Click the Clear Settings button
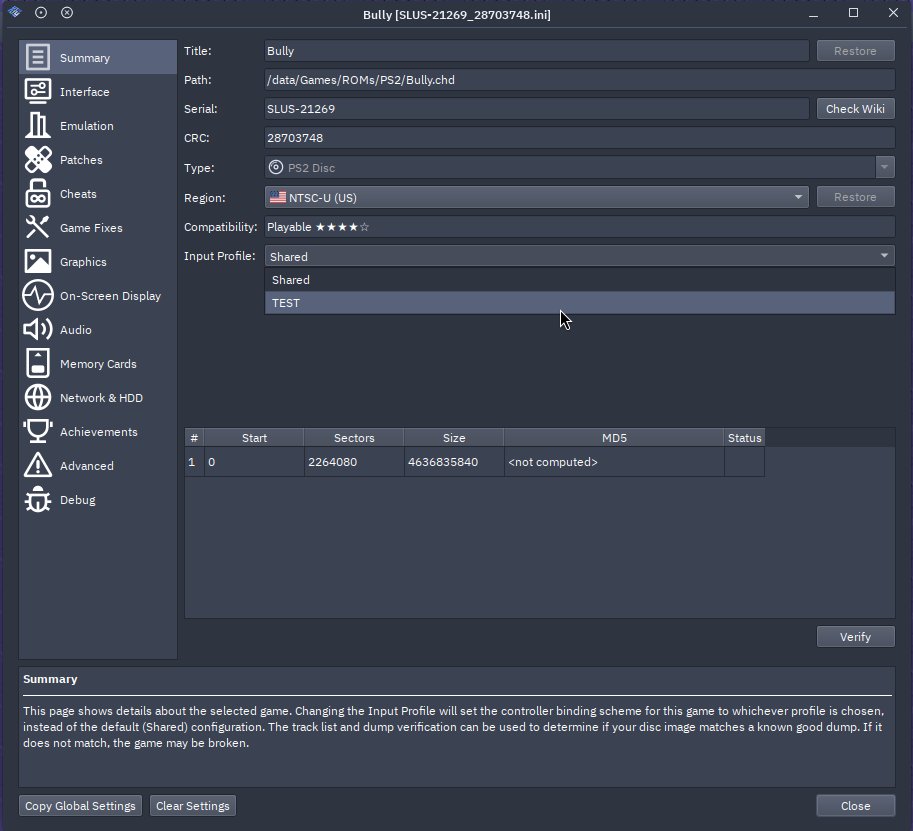 click(193, 806)
